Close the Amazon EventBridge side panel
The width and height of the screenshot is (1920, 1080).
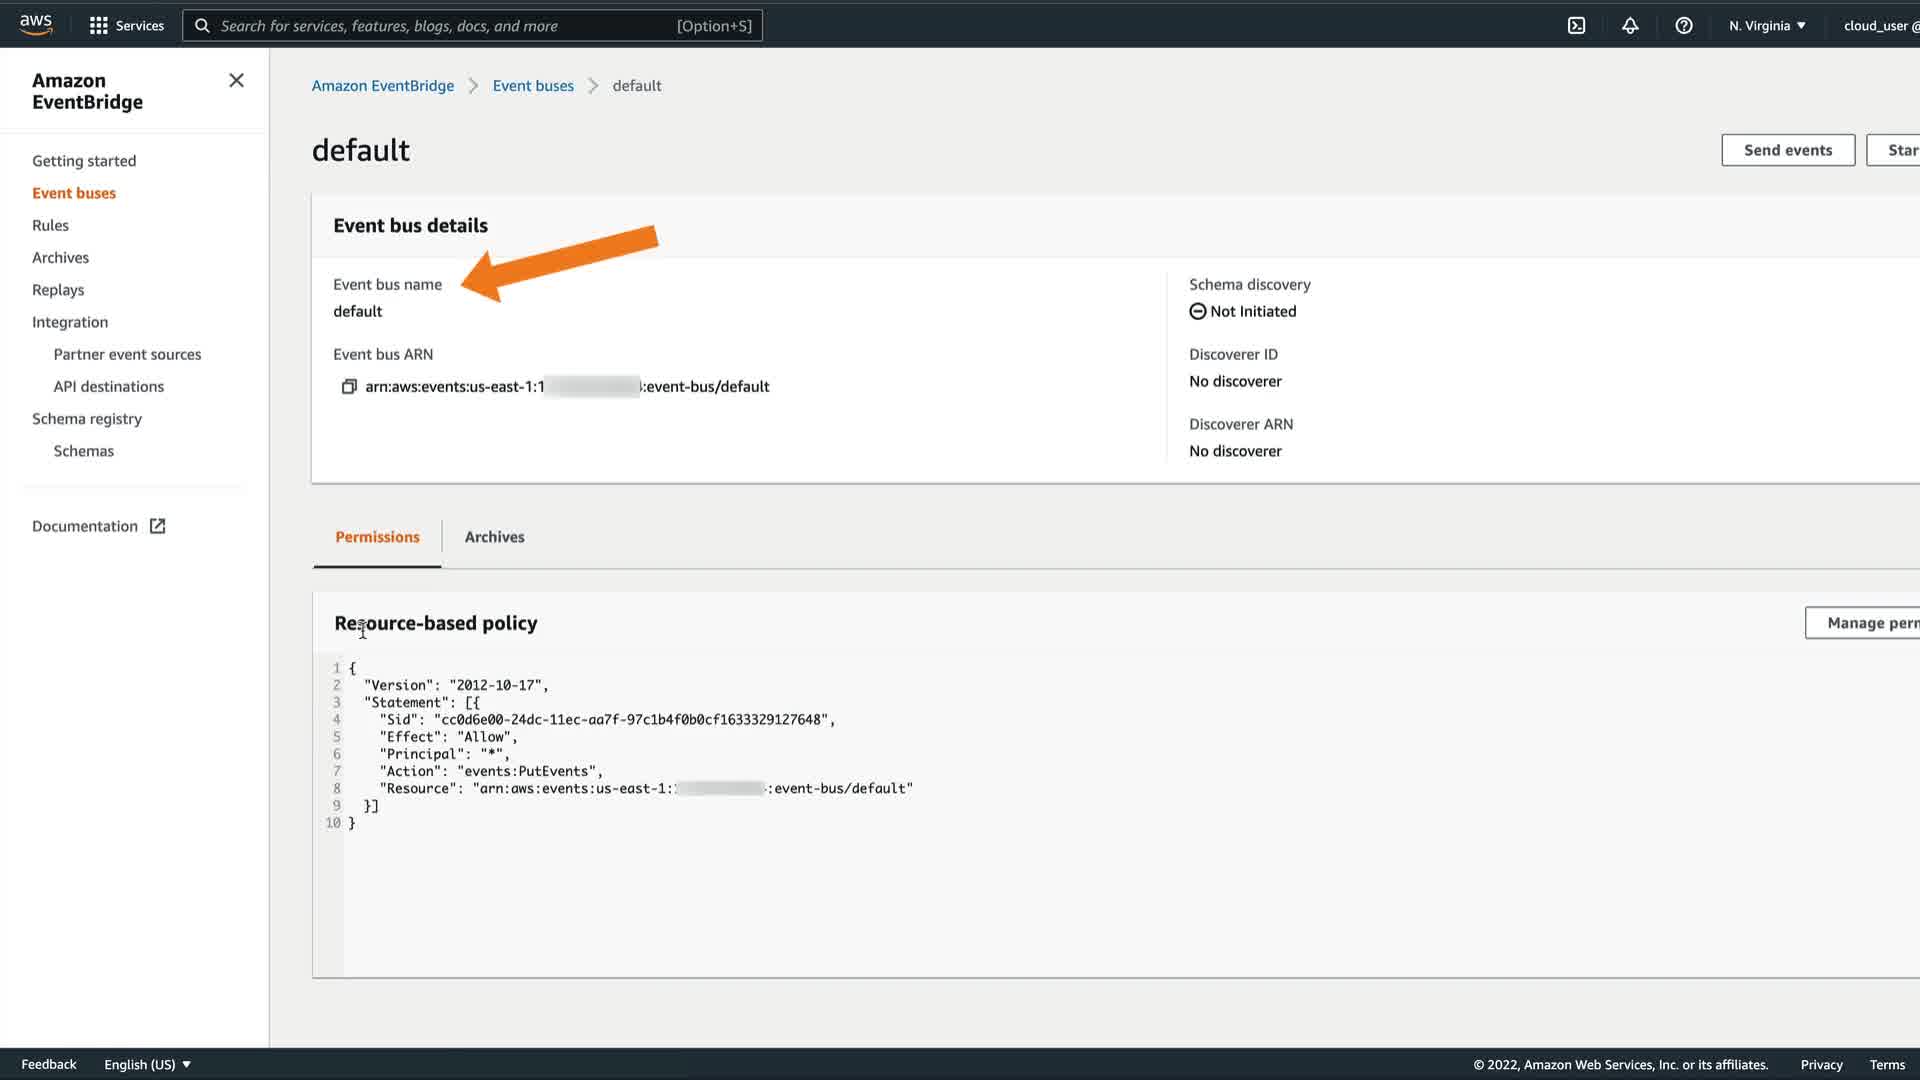pos(236,80)
